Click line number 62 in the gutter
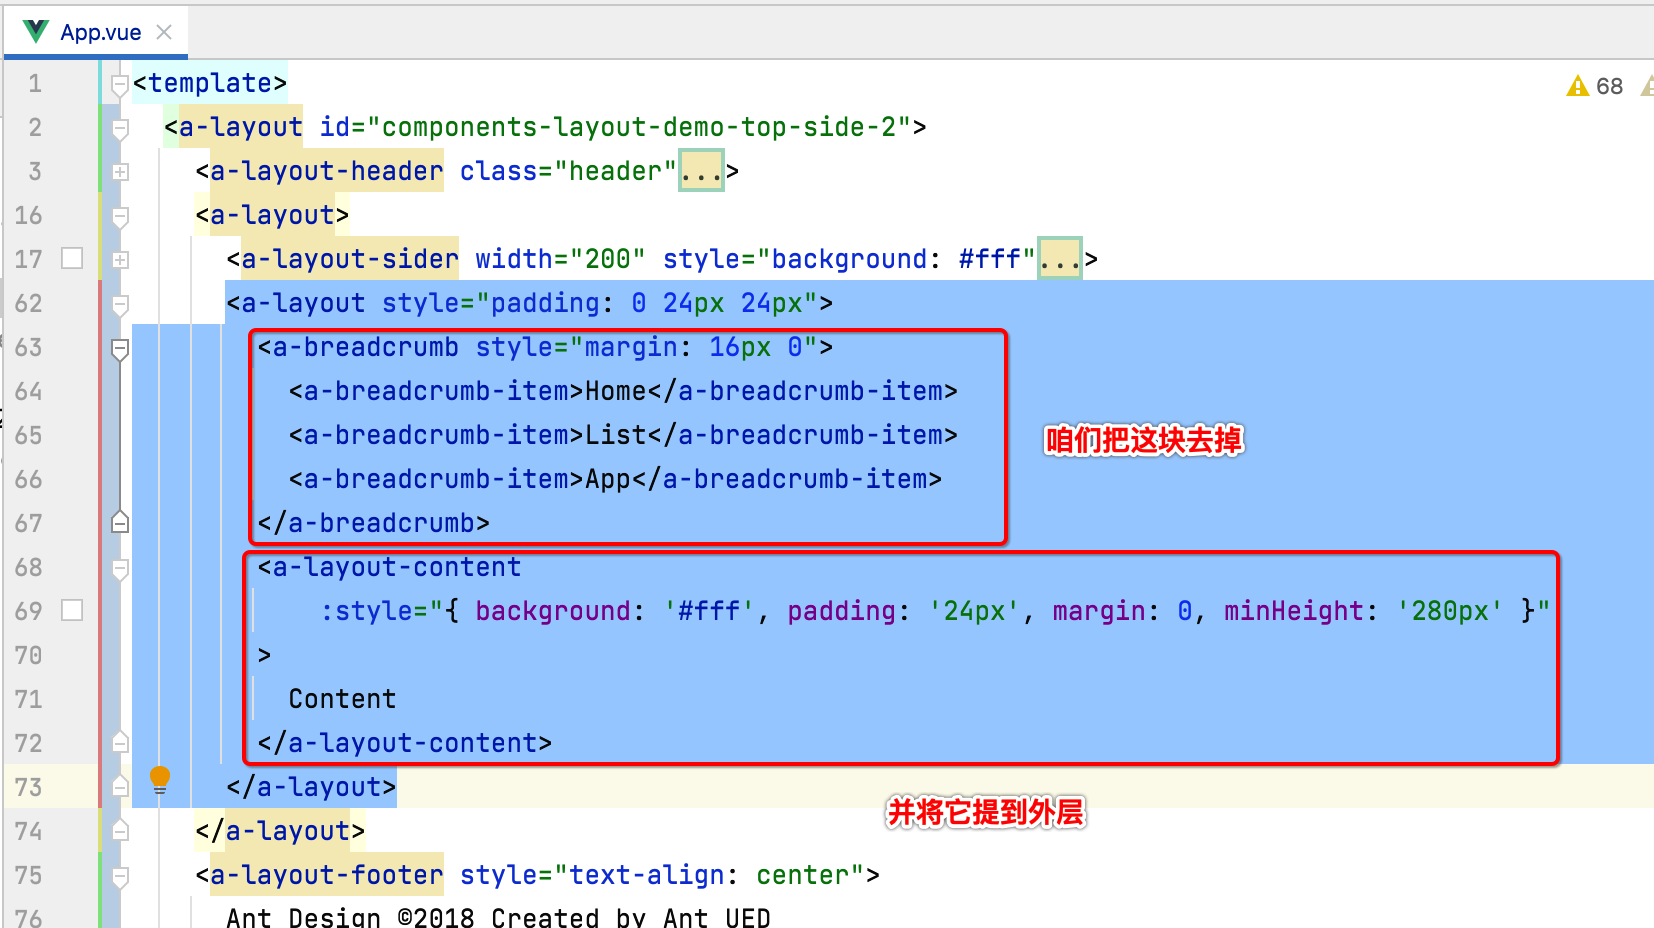This screenshot has width=1654, height=928. (x=29, y=303)
